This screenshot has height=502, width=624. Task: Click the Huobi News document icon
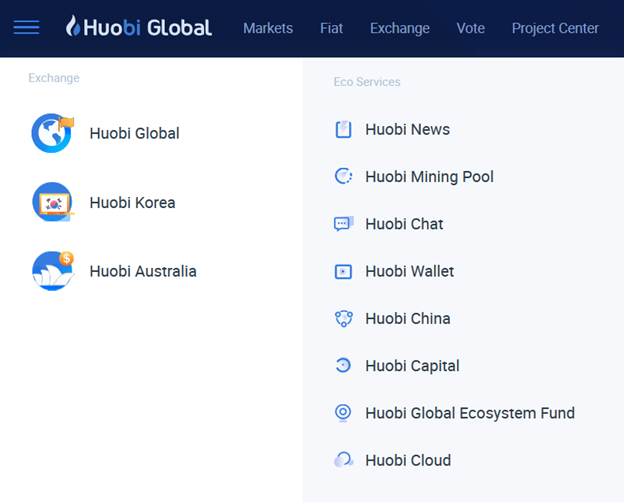[343, 129]
